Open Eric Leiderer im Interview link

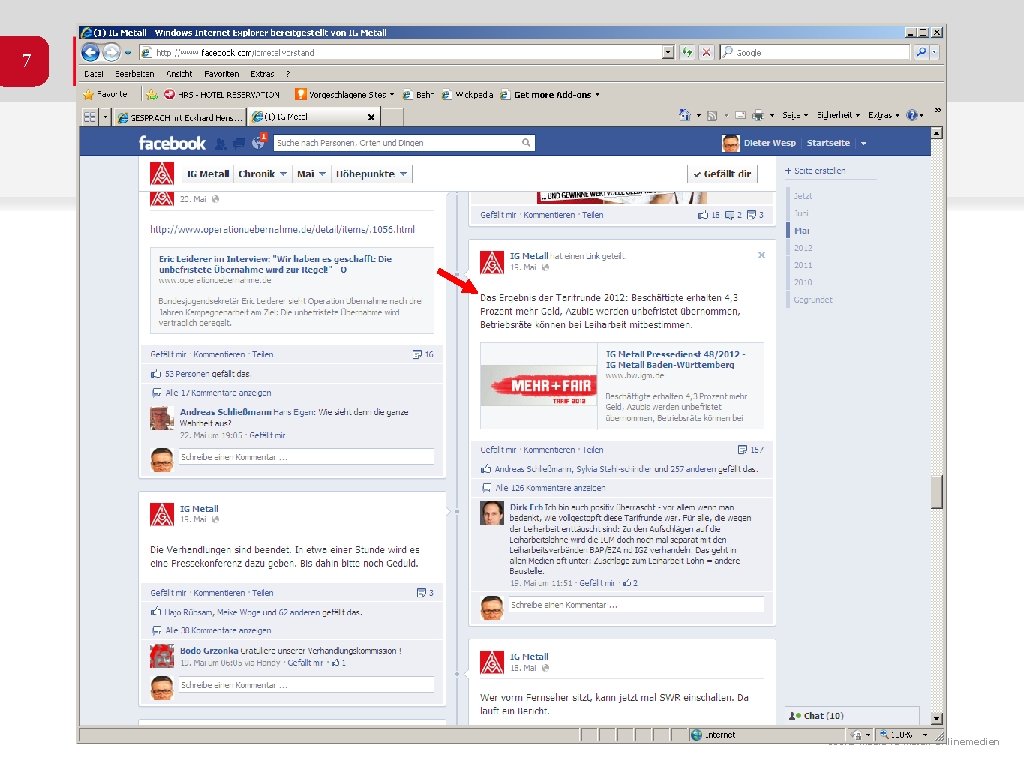point(276,264)
